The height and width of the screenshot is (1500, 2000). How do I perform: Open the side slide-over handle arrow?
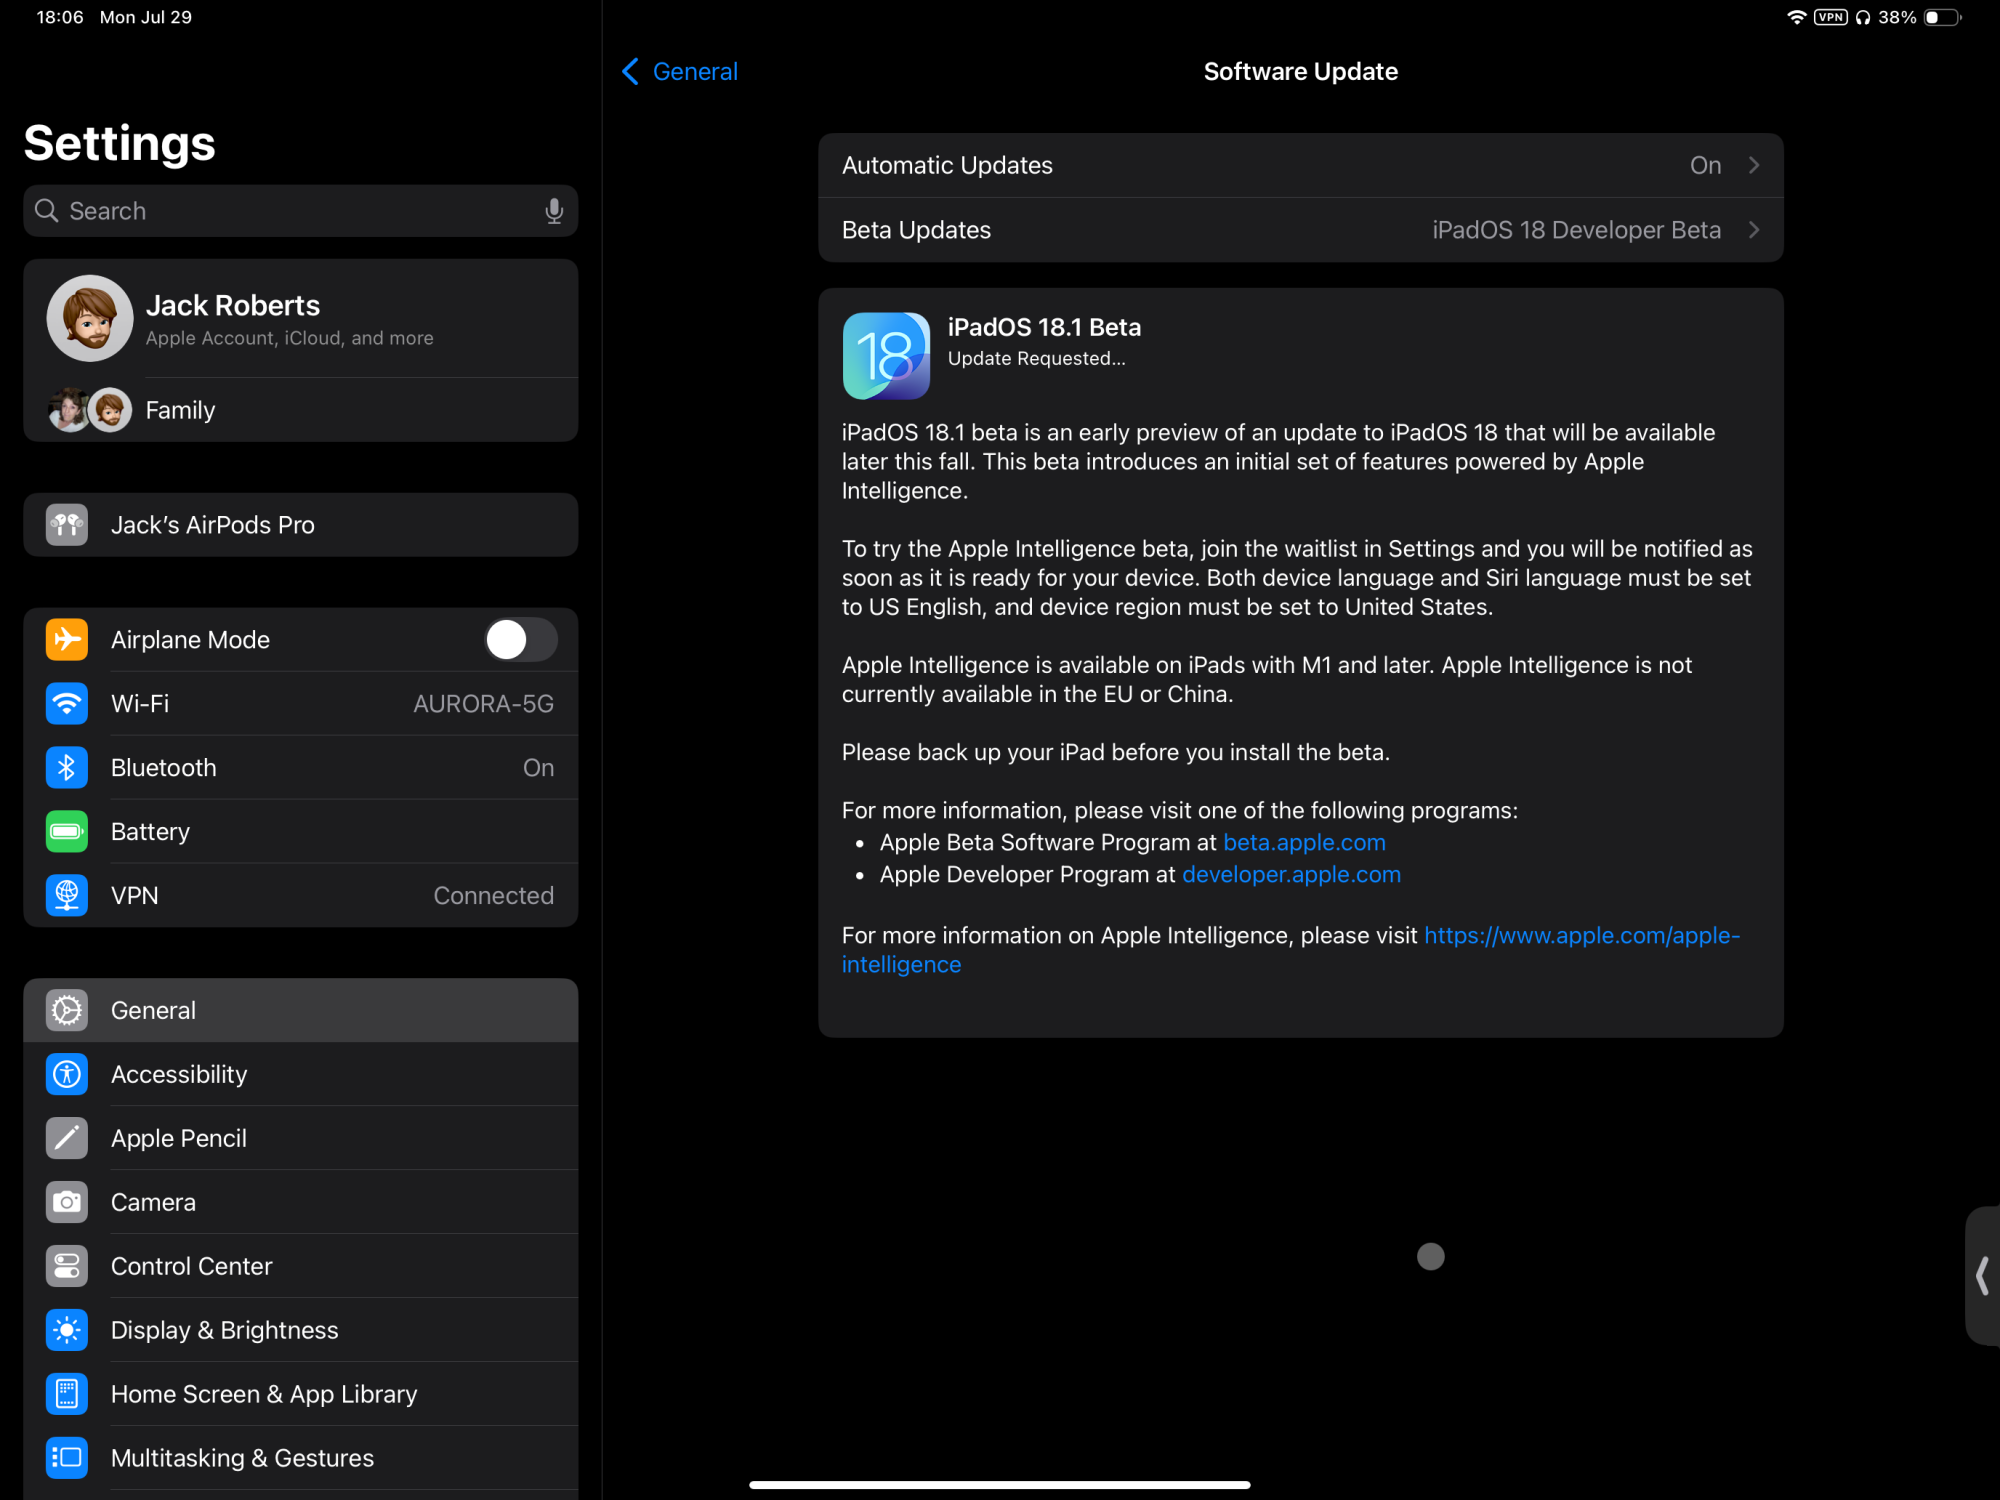pos(1981,1276)
